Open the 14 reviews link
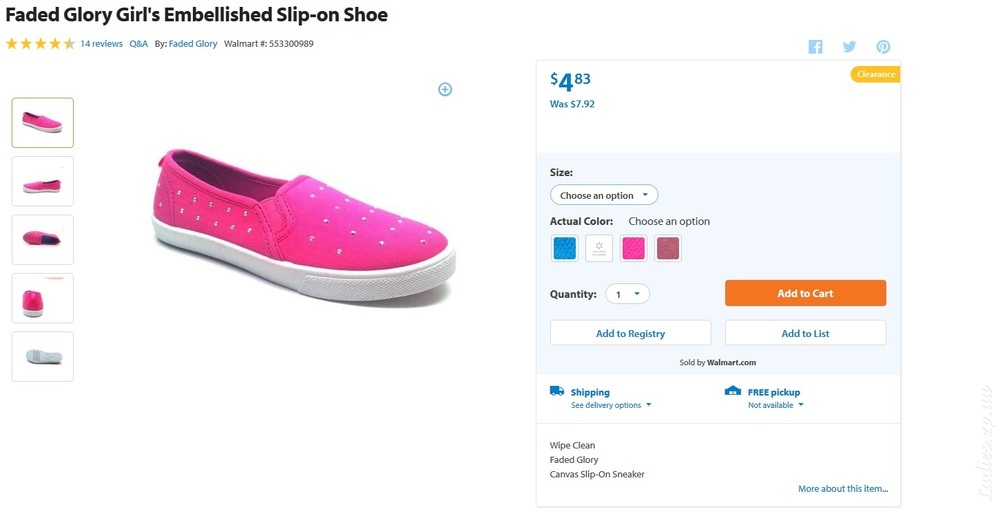Viewport: 1000px width, 509px height. coord(101,44)
